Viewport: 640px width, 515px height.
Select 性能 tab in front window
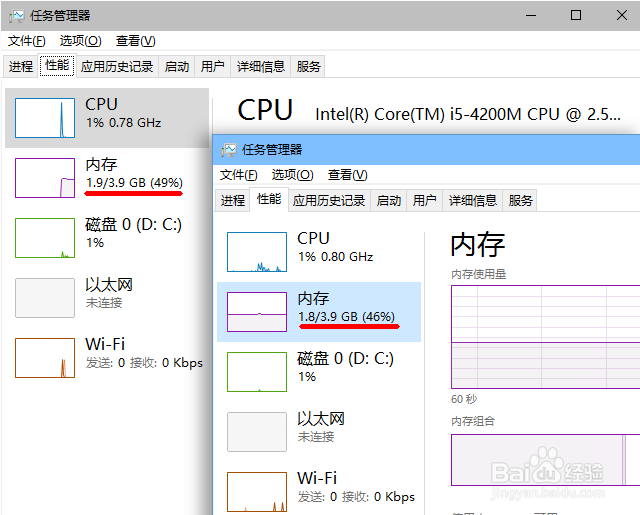tap(269, 199)
